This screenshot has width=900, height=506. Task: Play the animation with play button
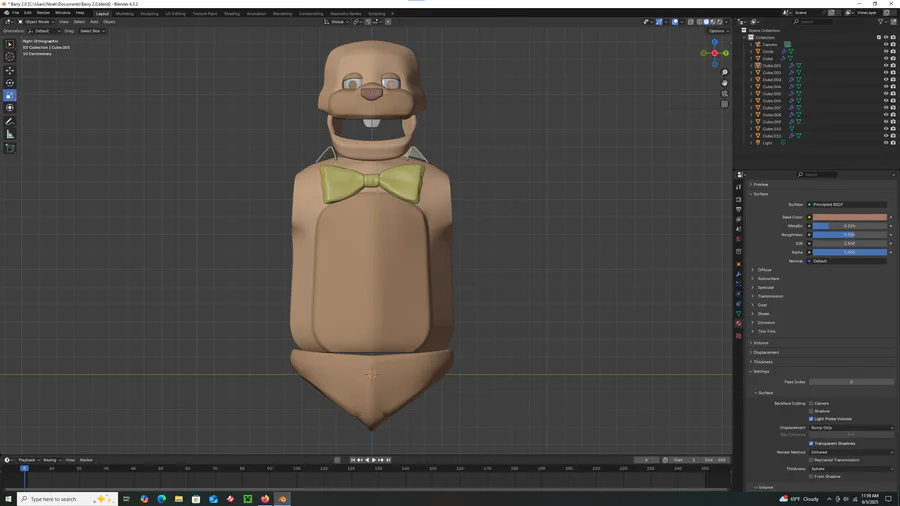[x=374, y=460]
